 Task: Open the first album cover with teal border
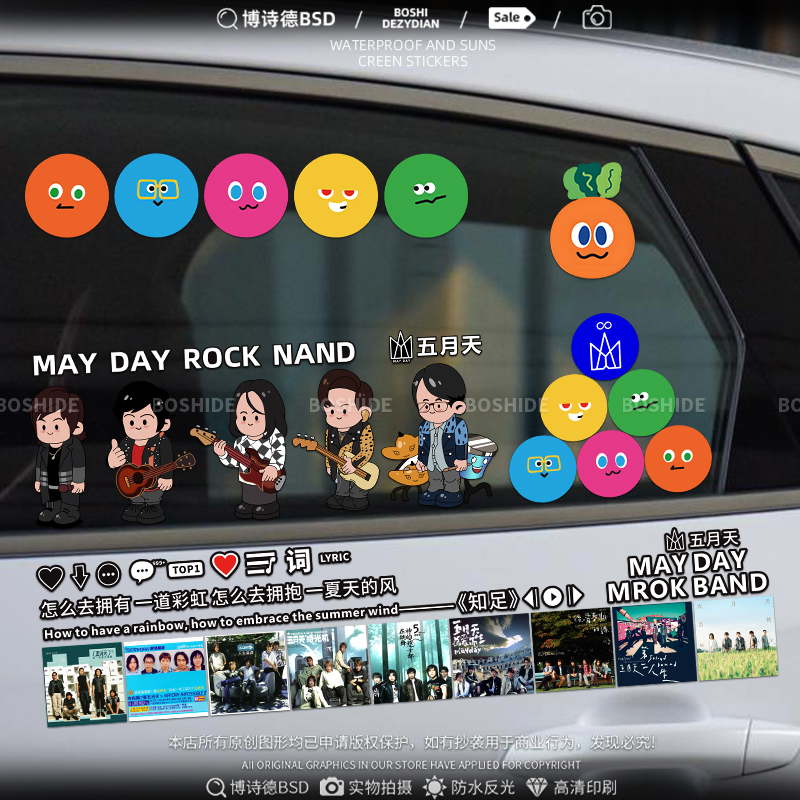coord(84,683)
